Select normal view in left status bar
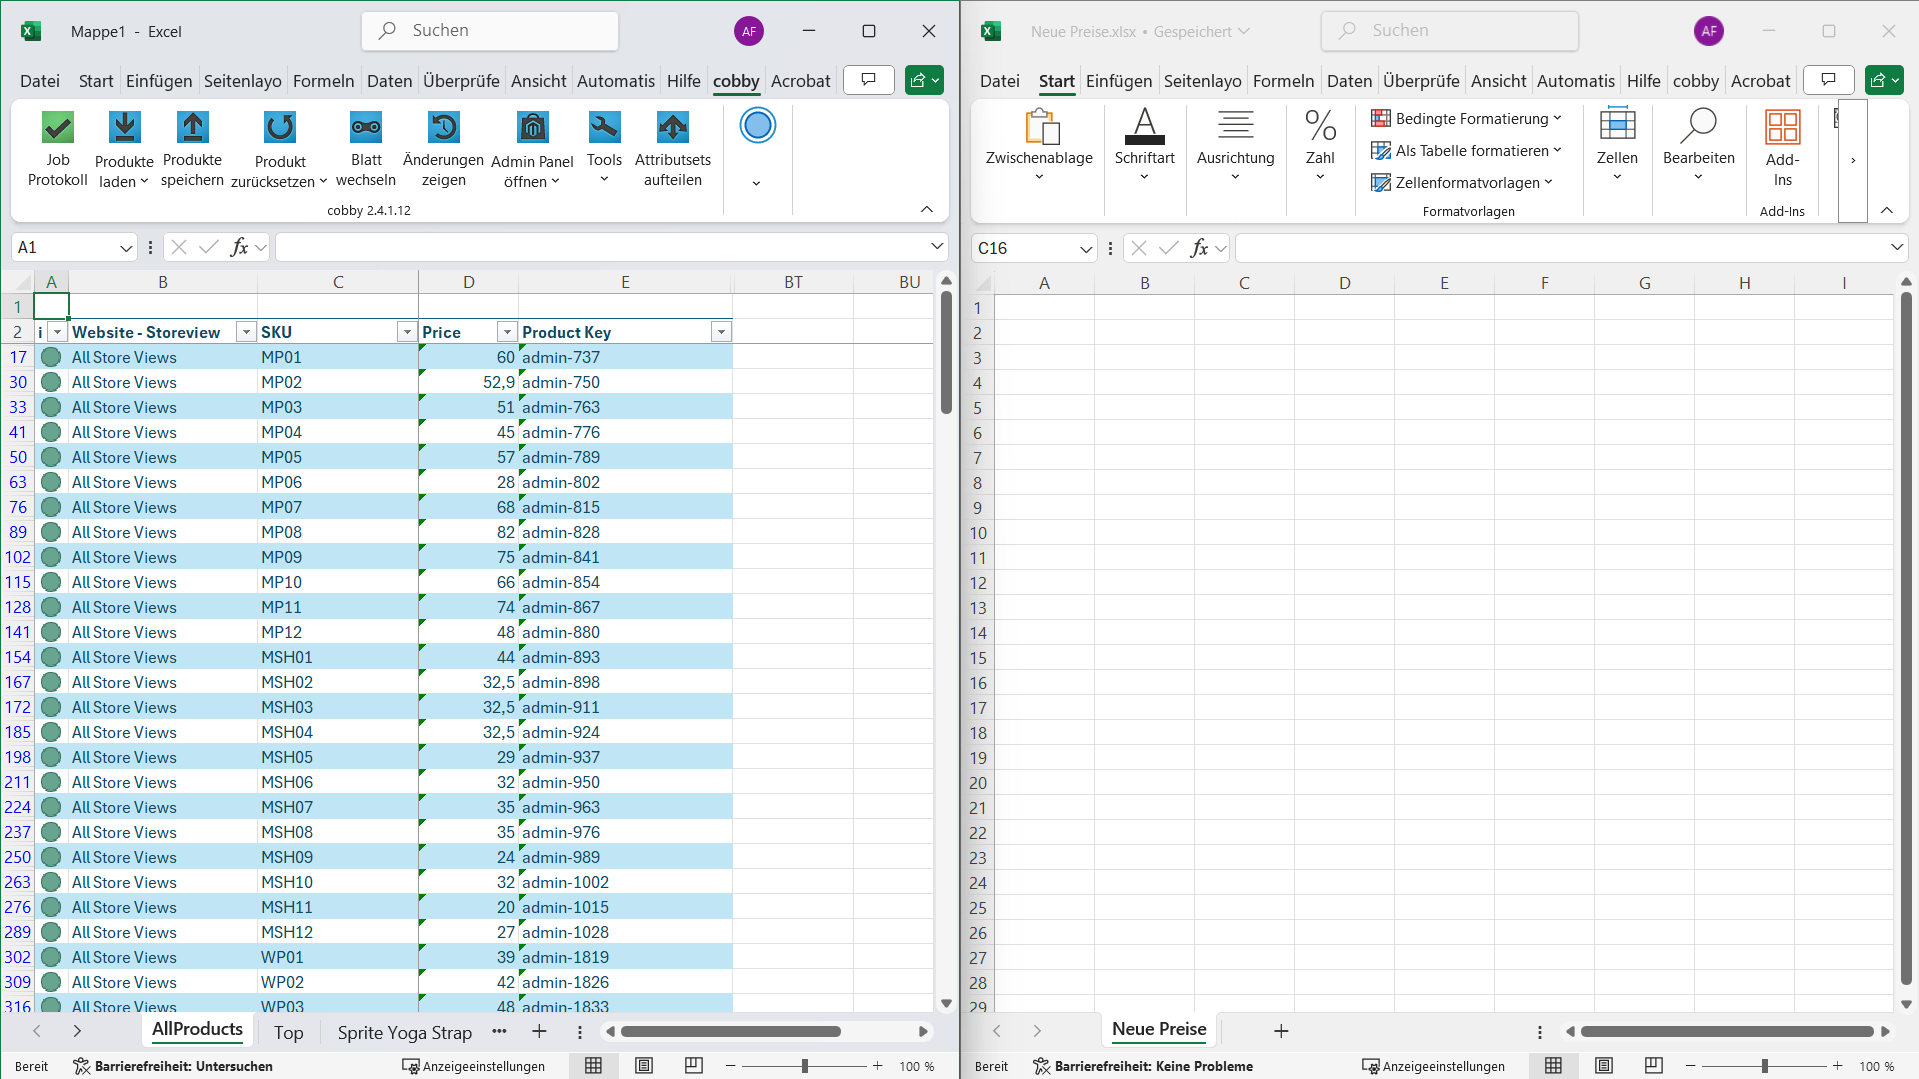 [x=593, y=1066]
